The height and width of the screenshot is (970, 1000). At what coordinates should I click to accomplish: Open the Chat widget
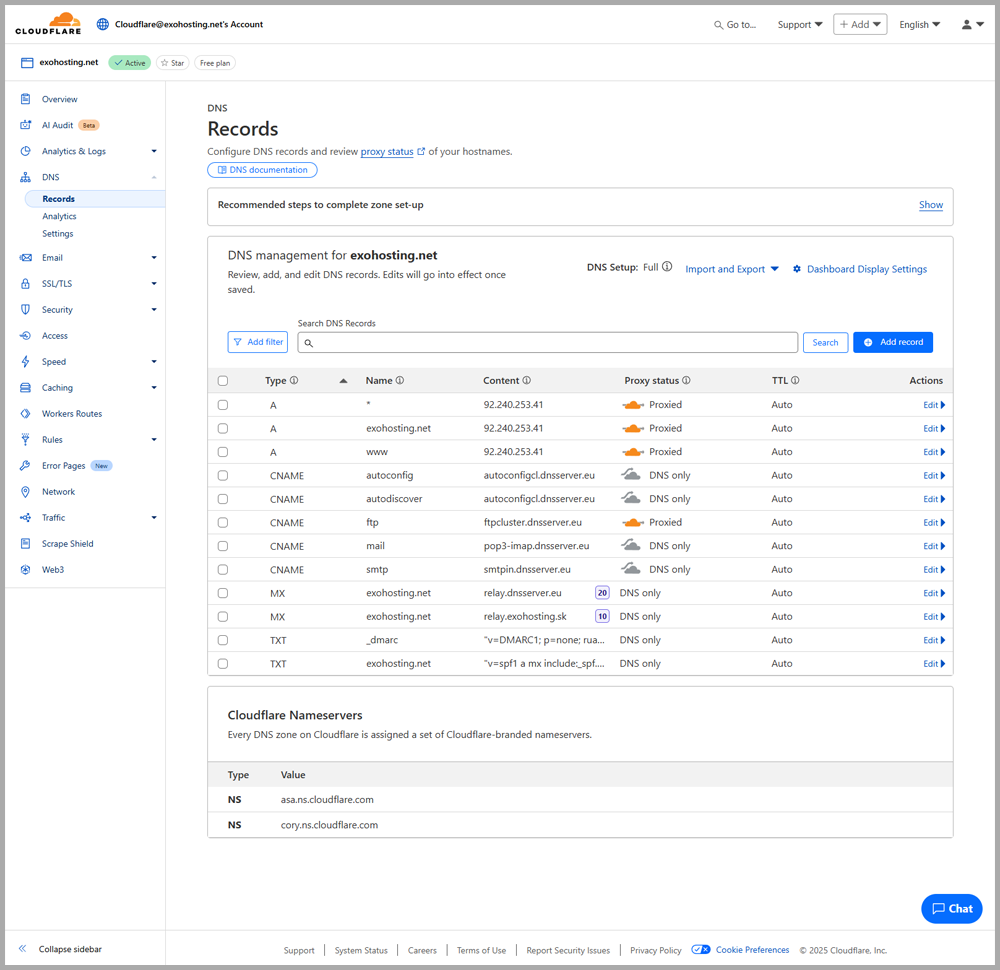pyautogui.click(x=951, y=908)
